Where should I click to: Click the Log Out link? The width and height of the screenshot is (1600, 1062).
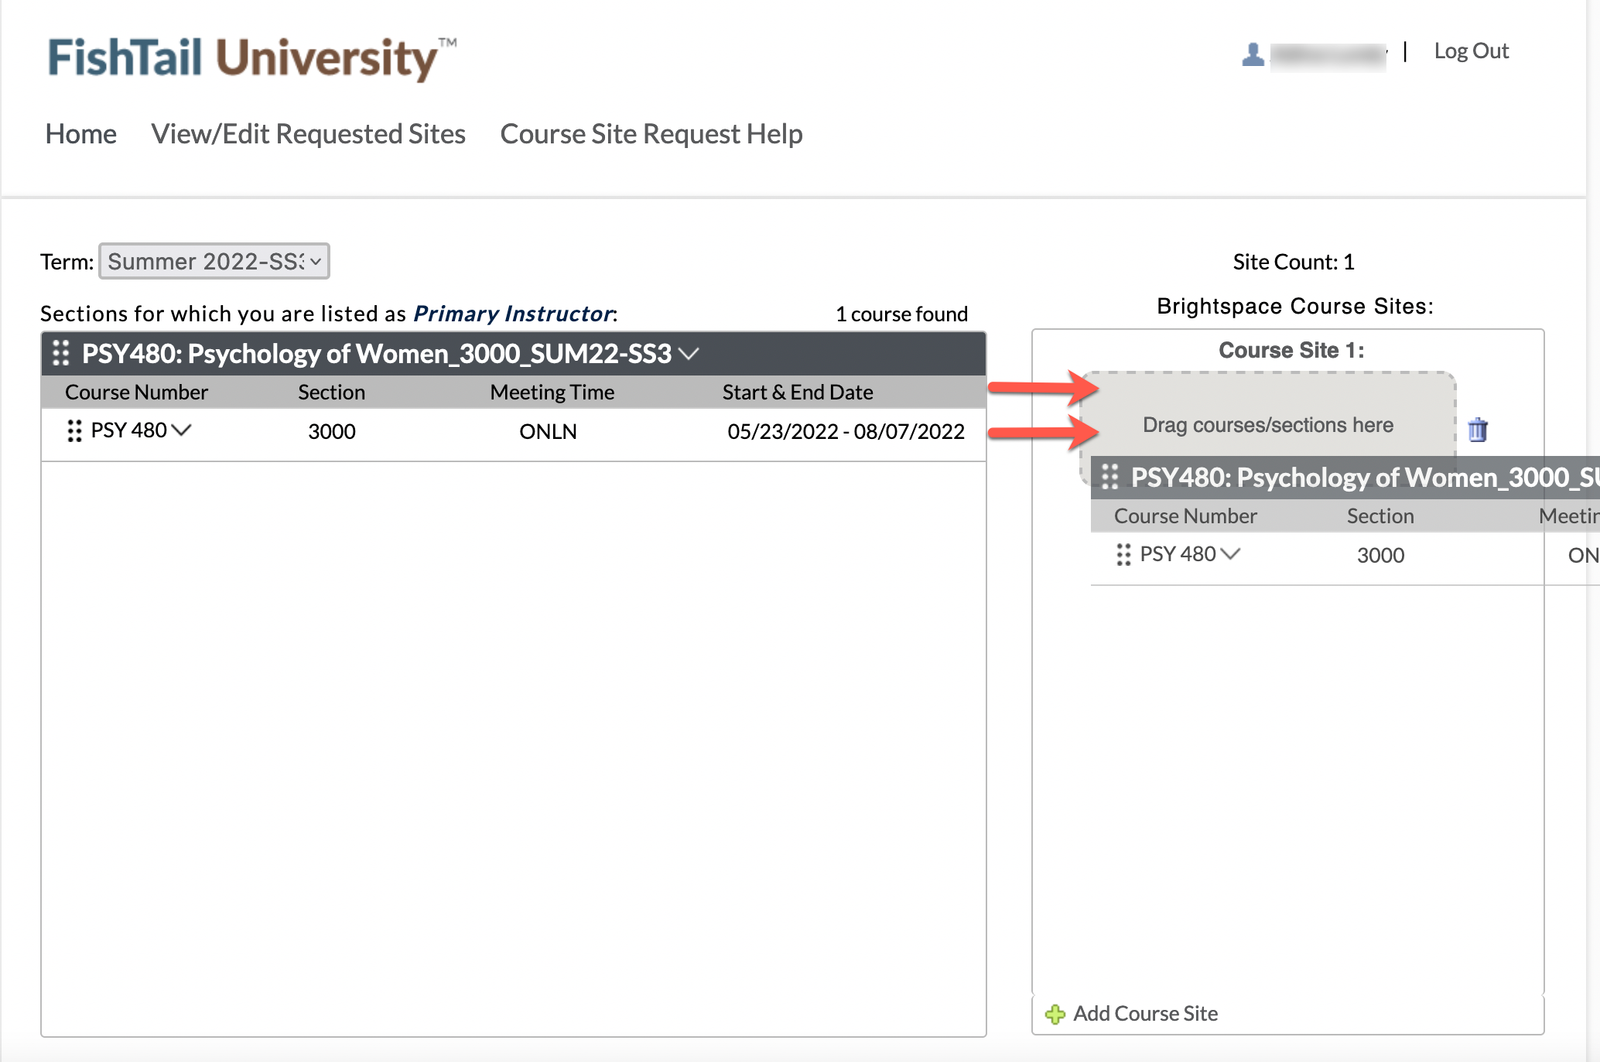tap(1470, 51)
